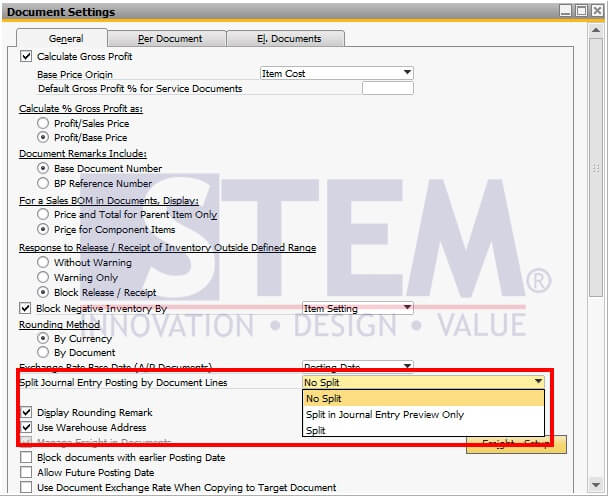Screen dimensions: 608x496
Task: Select By Currency rounding method
Action: click(43, 338)
